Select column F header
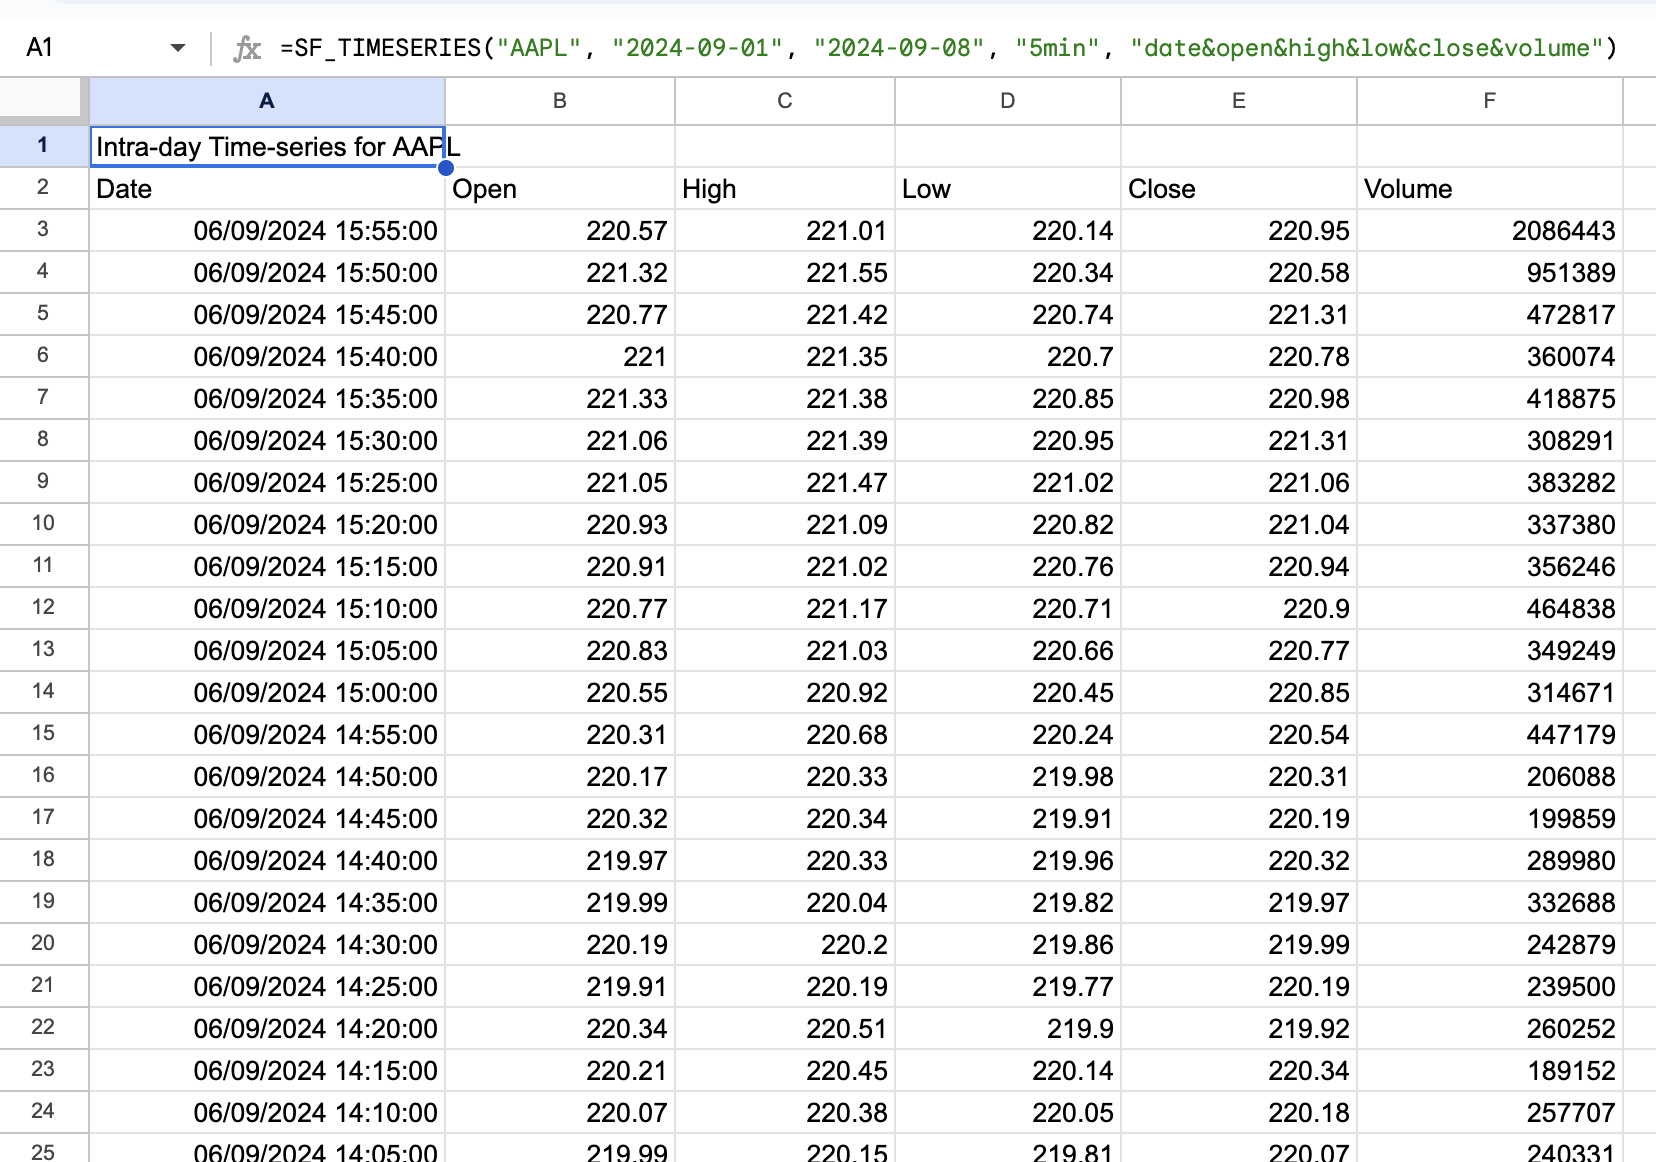Viewport: 1656px width, 1162px height. (1489, 100)
